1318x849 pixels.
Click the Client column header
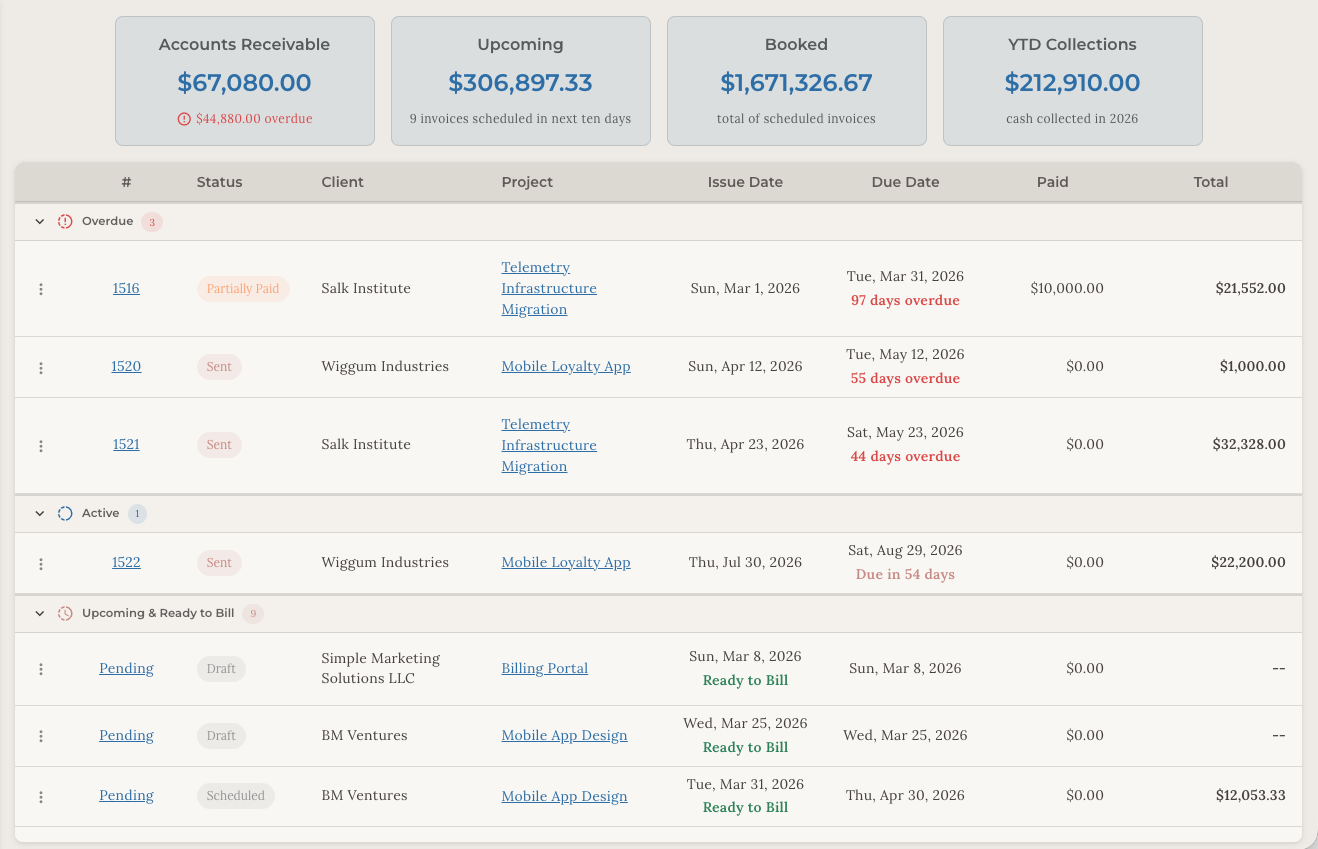(x=343, y=182)
